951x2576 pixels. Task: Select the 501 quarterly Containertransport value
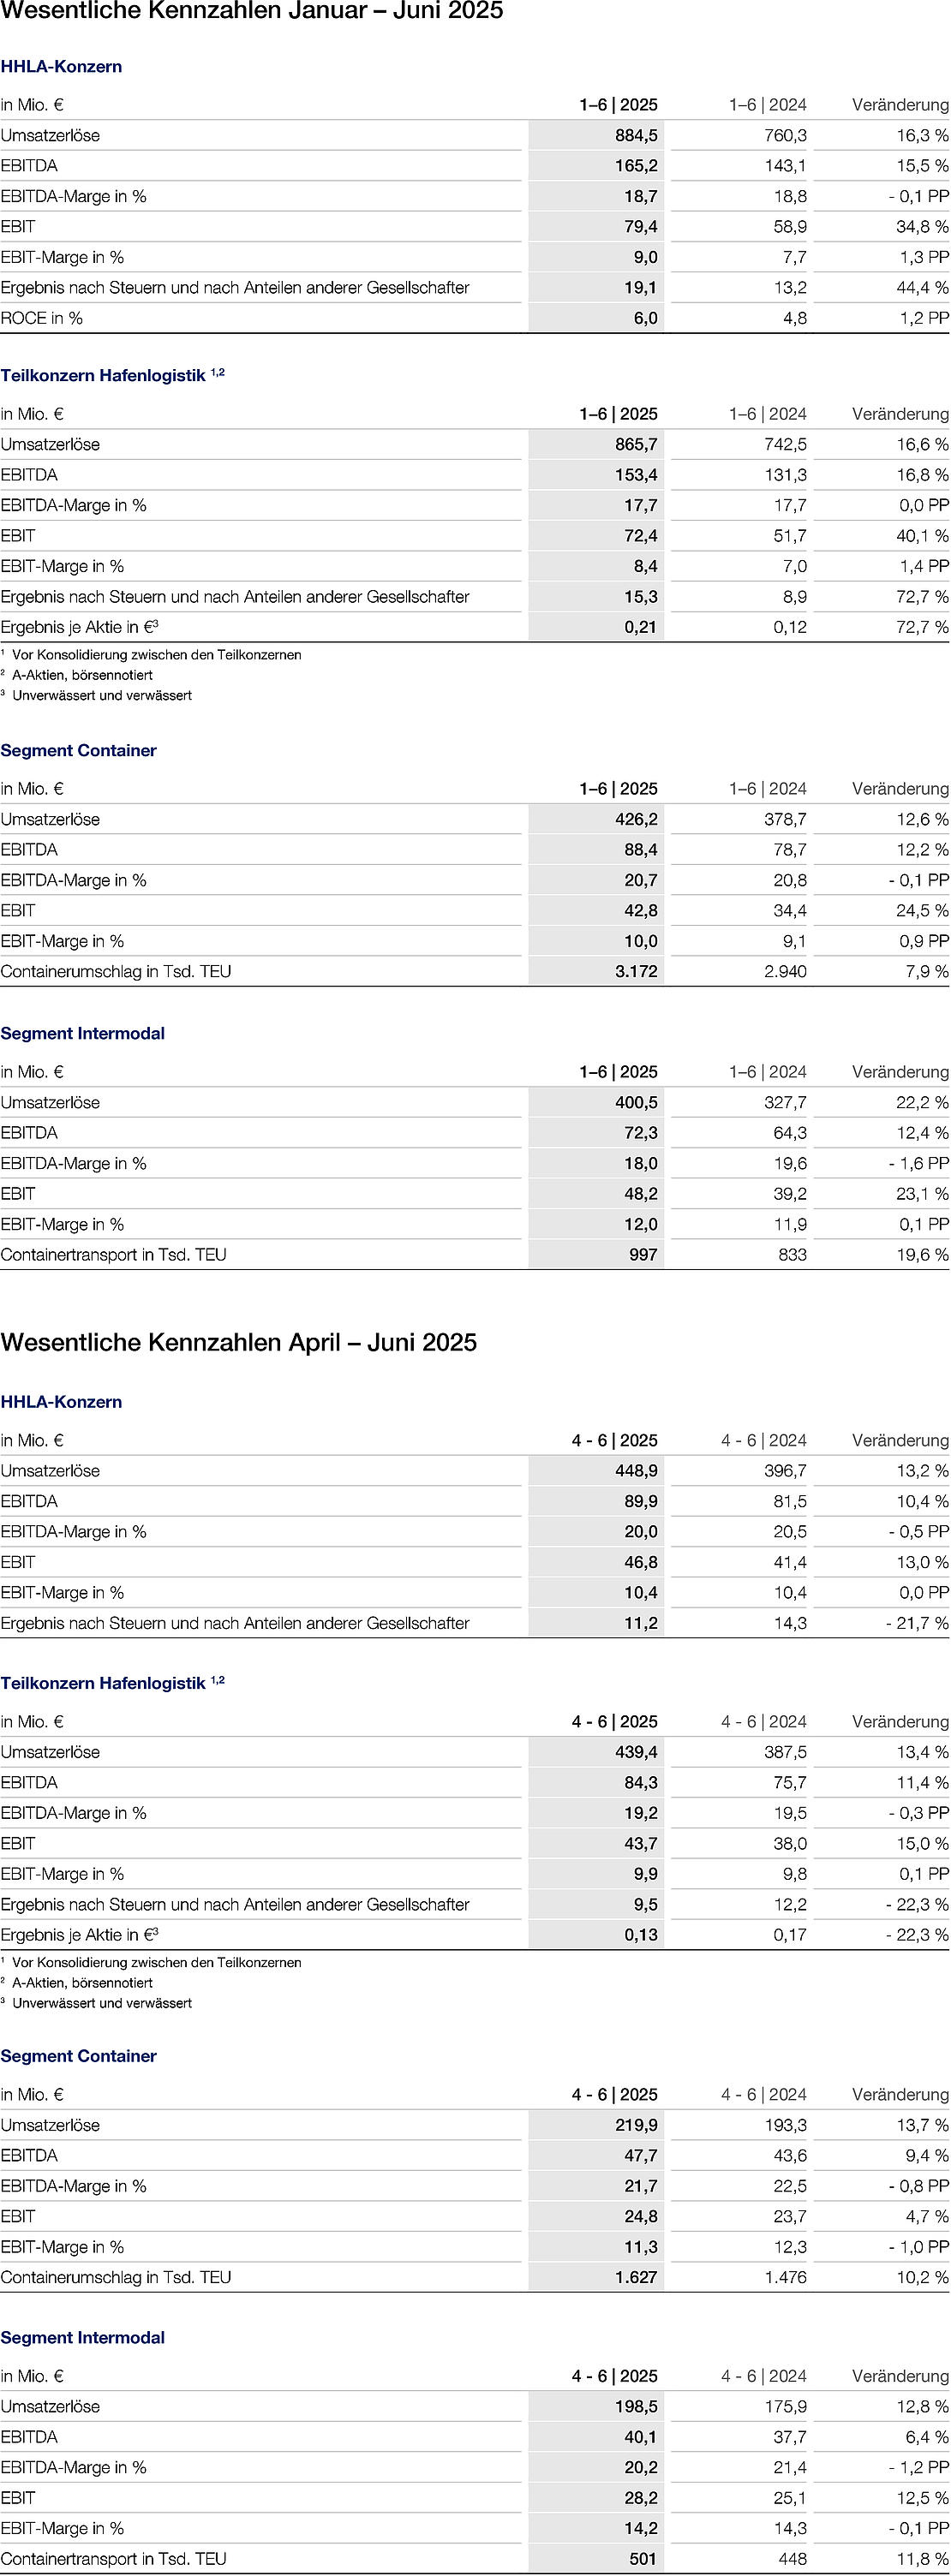pyautogui.click(x=643, y=2558)
